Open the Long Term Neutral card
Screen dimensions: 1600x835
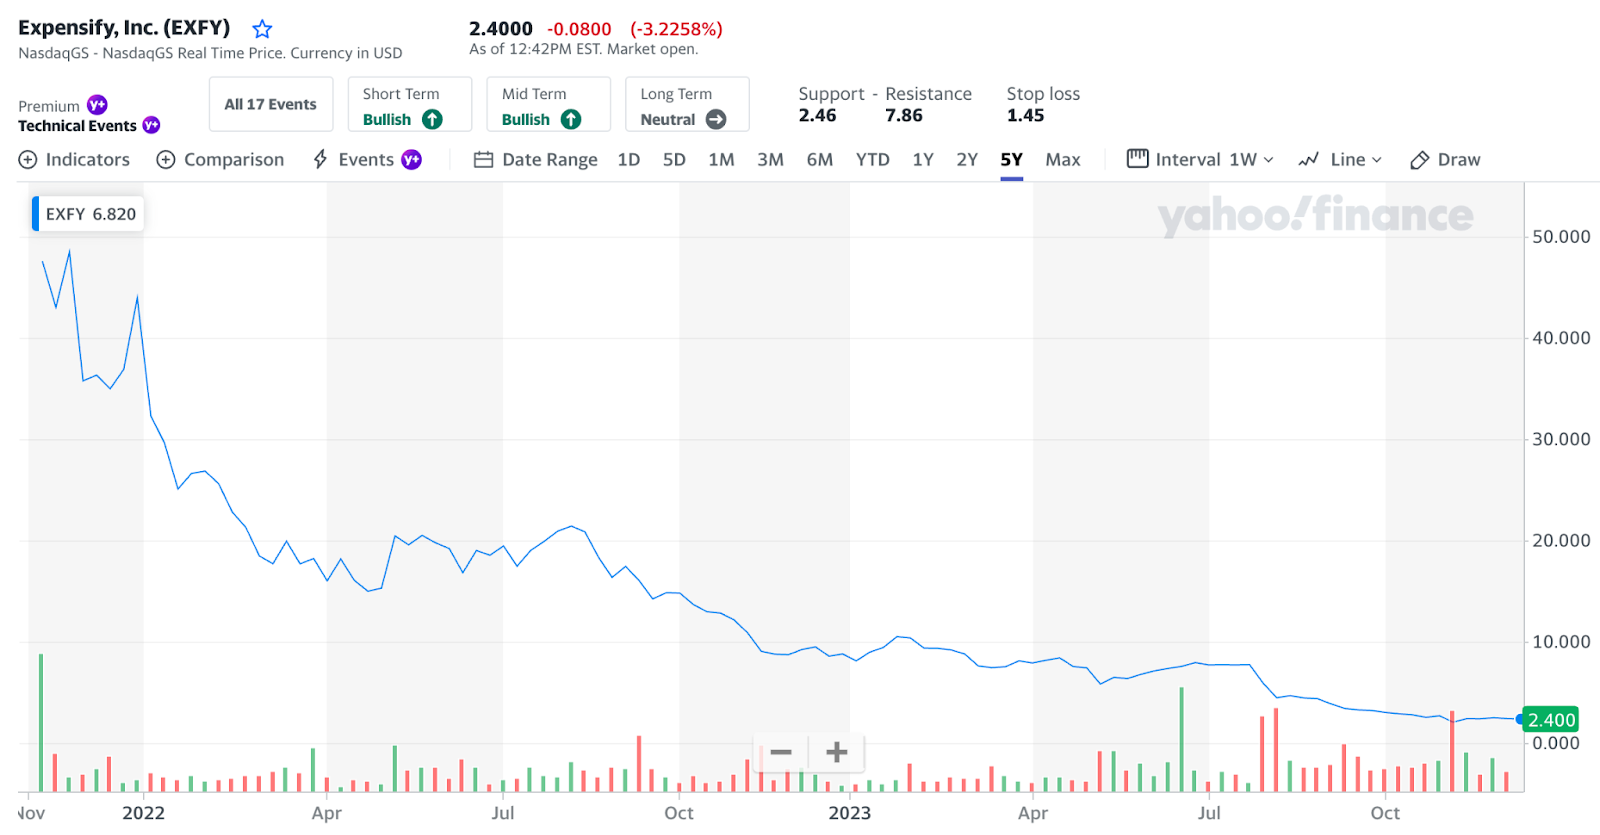pos(687,104)
